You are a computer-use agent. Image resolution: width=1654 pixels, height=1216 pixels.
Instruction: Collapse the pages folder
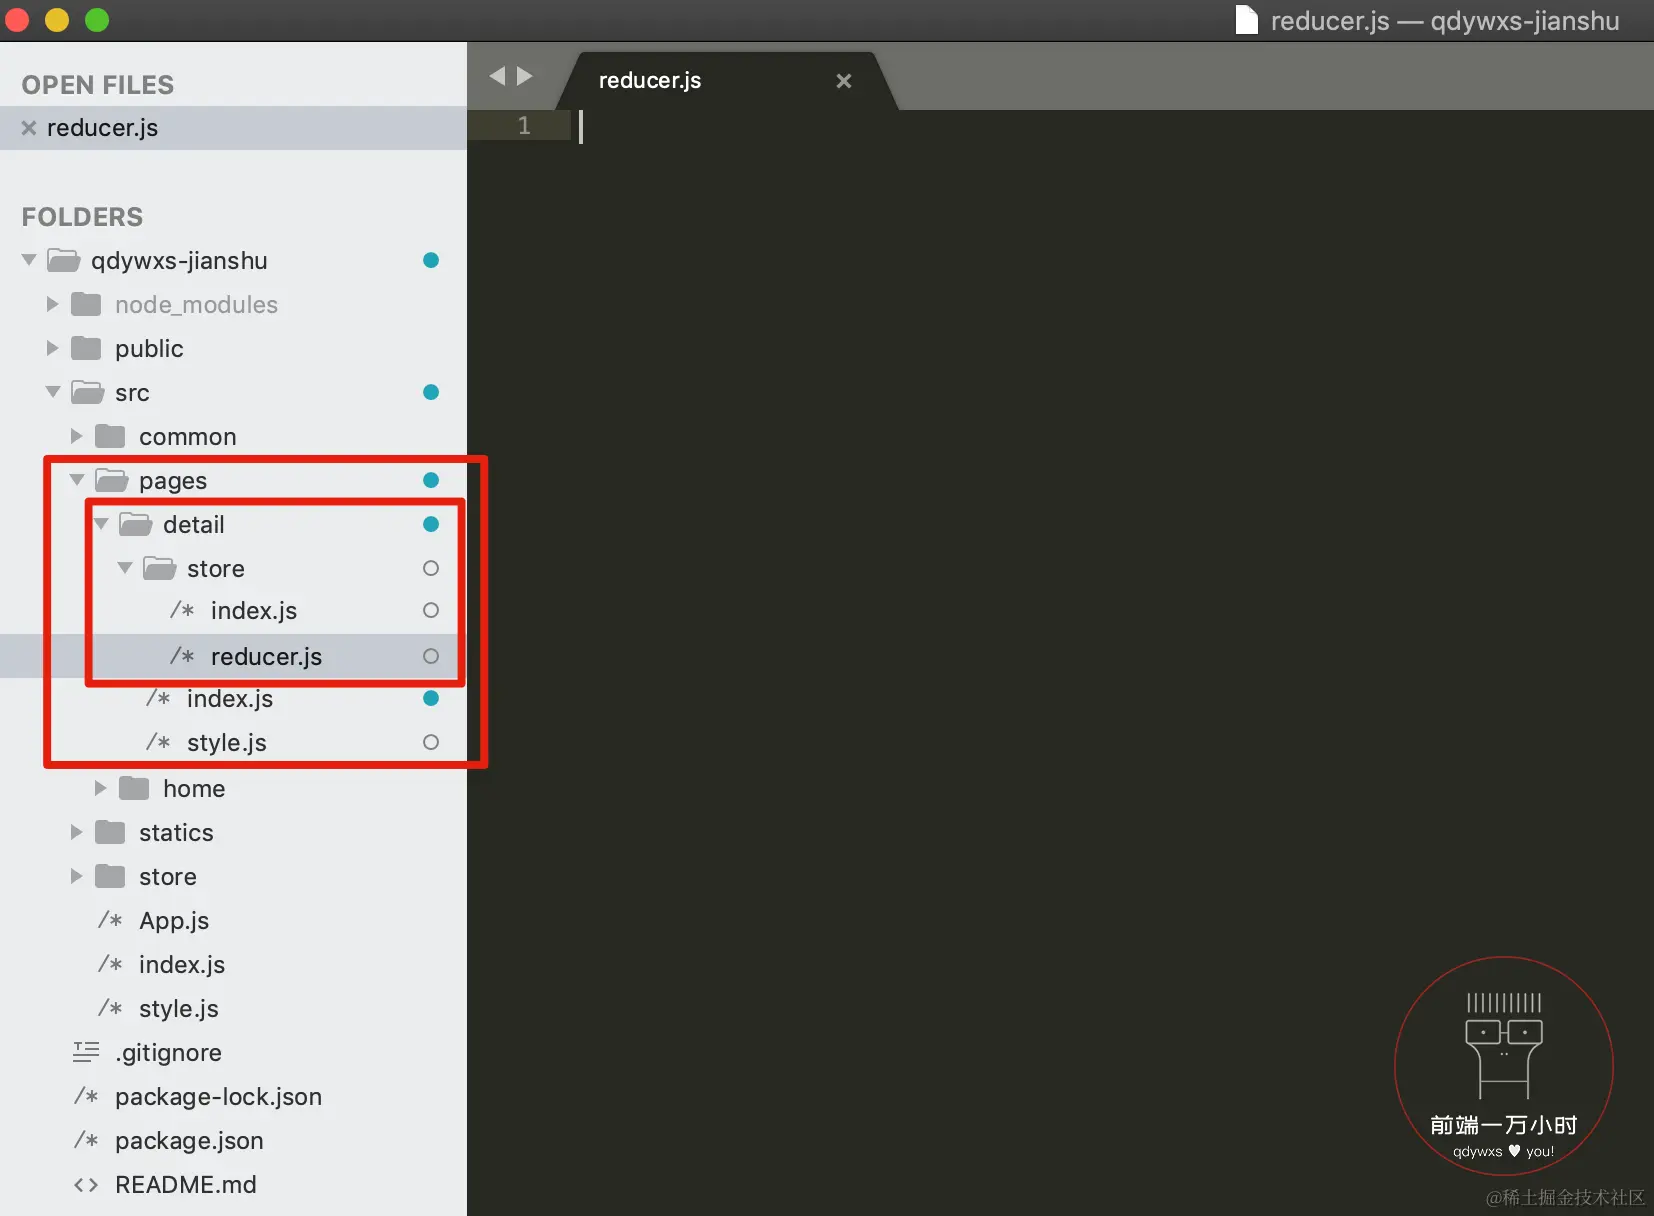77,480
